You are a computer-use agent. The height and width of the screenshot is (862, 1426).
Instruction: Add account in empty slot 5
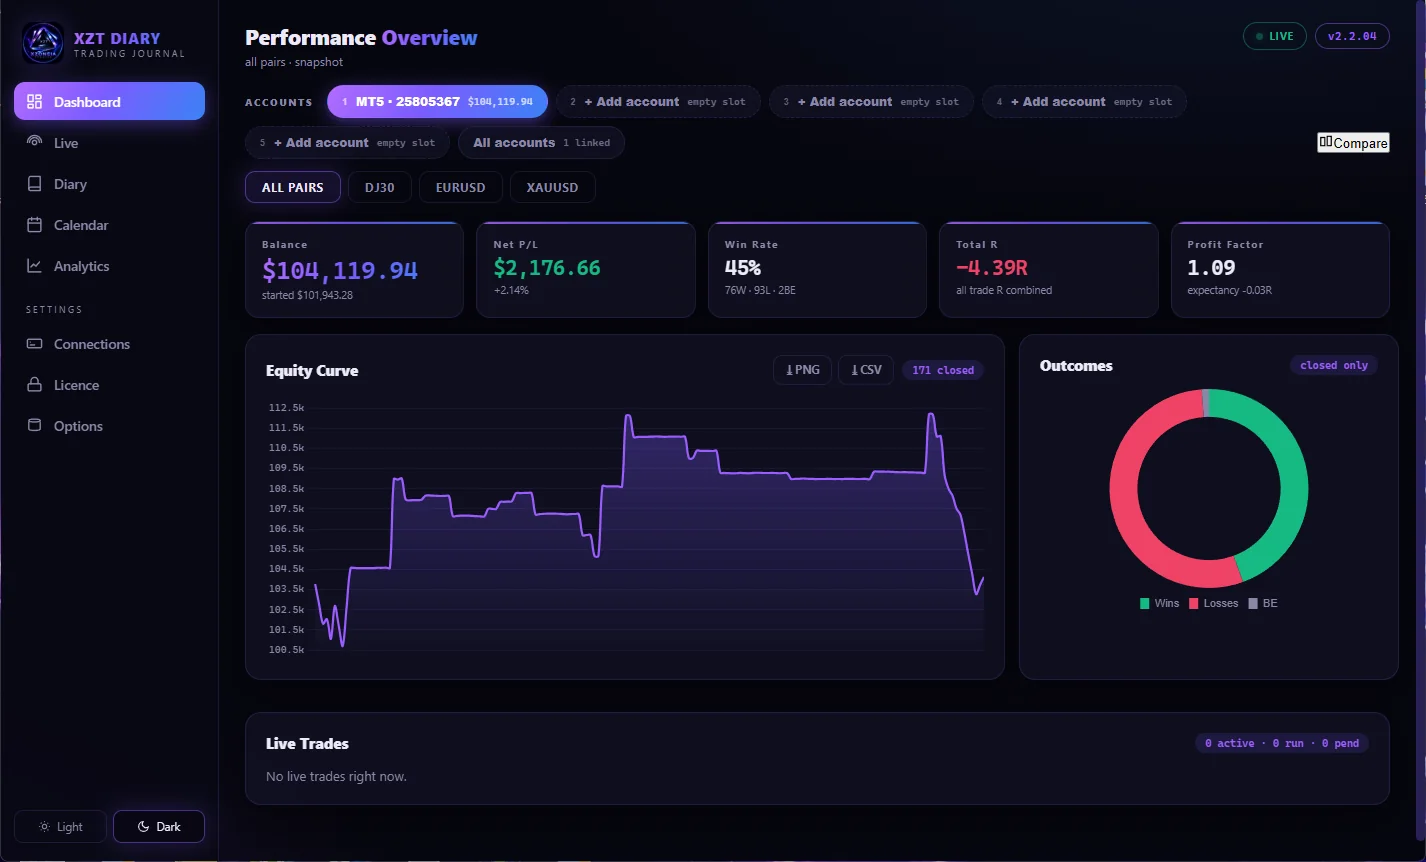(x=347, y=142)
